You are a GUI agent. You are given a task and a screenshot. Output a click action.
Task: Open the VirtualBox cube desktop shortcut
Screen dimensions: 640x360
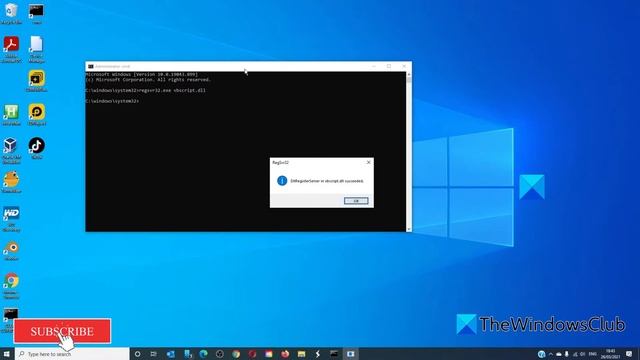tap(11, 151)
